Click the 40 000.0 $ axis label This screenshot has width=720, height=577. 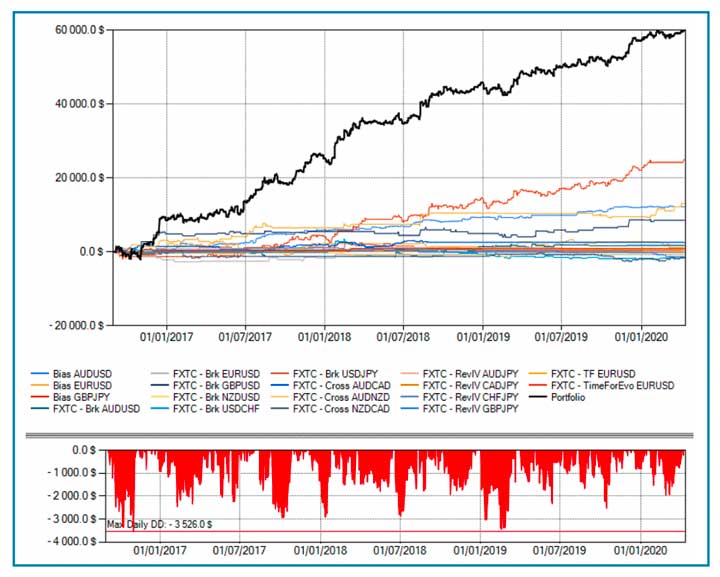79,104
